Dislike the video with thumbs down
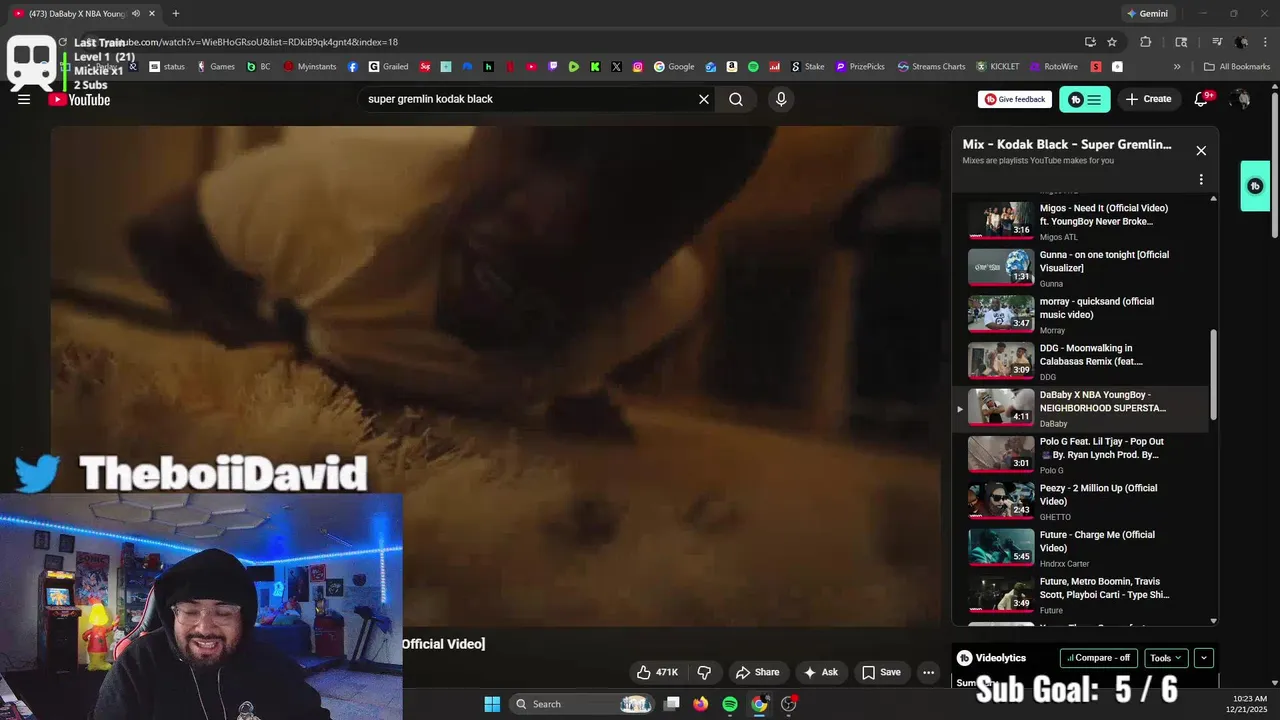 point(704,672)
